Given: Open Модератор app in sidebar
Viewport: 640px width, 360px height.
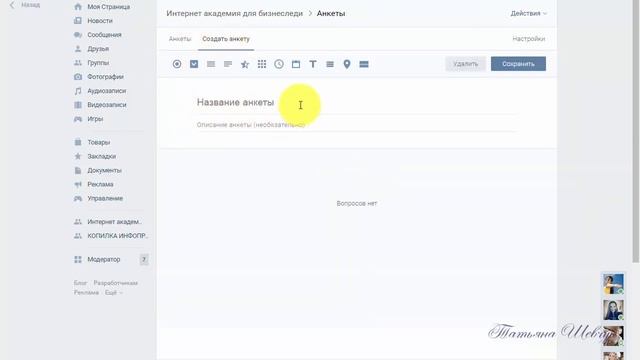Looking at the screenshot, I should point(104,260).
